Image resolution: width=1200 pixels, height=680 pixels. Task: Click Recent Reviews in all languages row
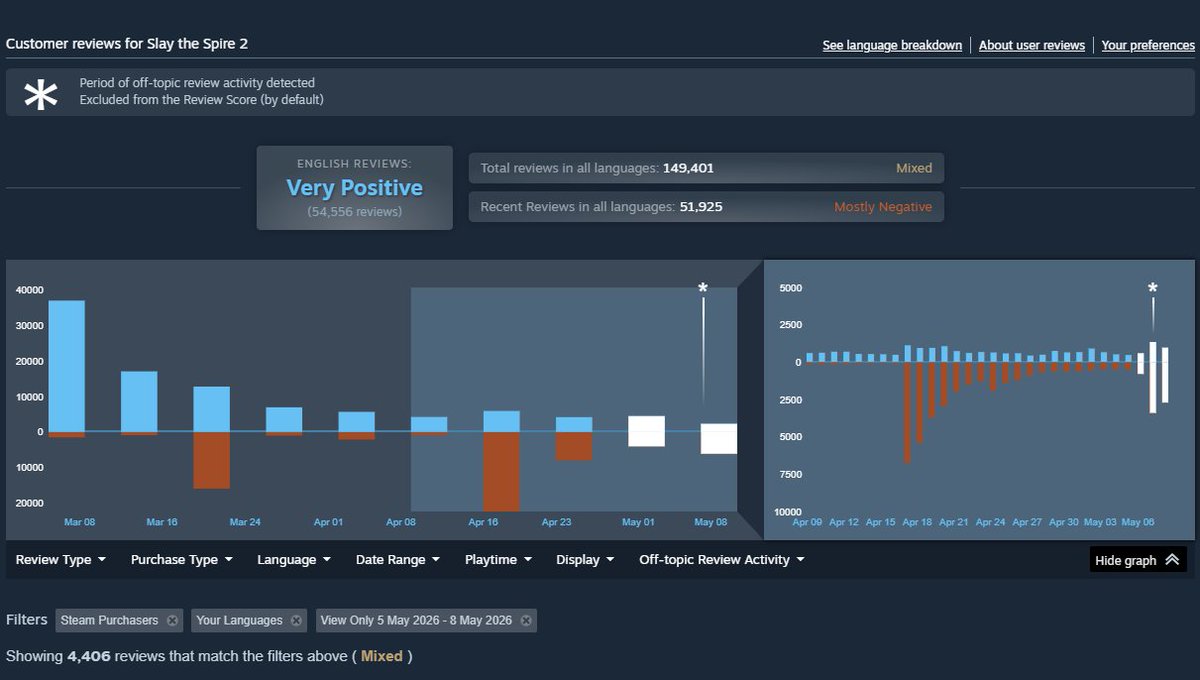coord(706,207)
